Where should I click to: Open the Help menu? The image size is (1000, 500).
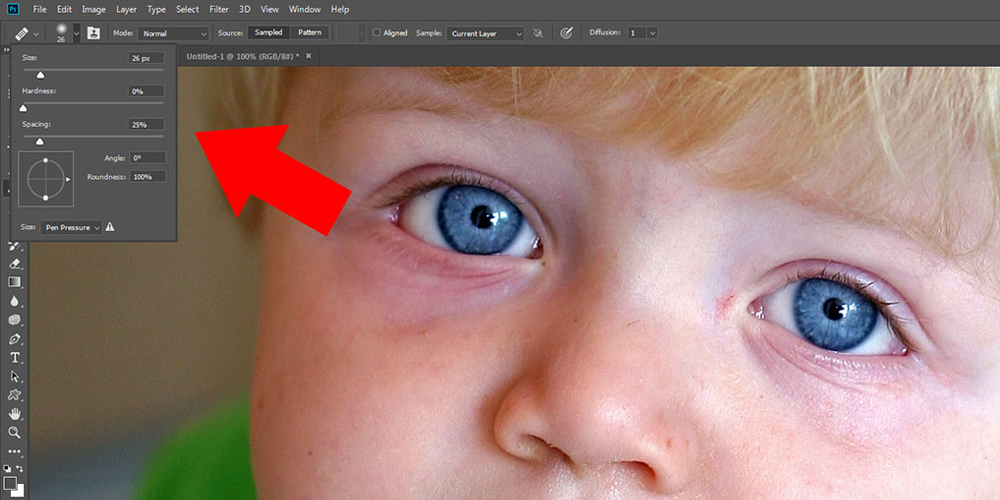coord(340,10)
